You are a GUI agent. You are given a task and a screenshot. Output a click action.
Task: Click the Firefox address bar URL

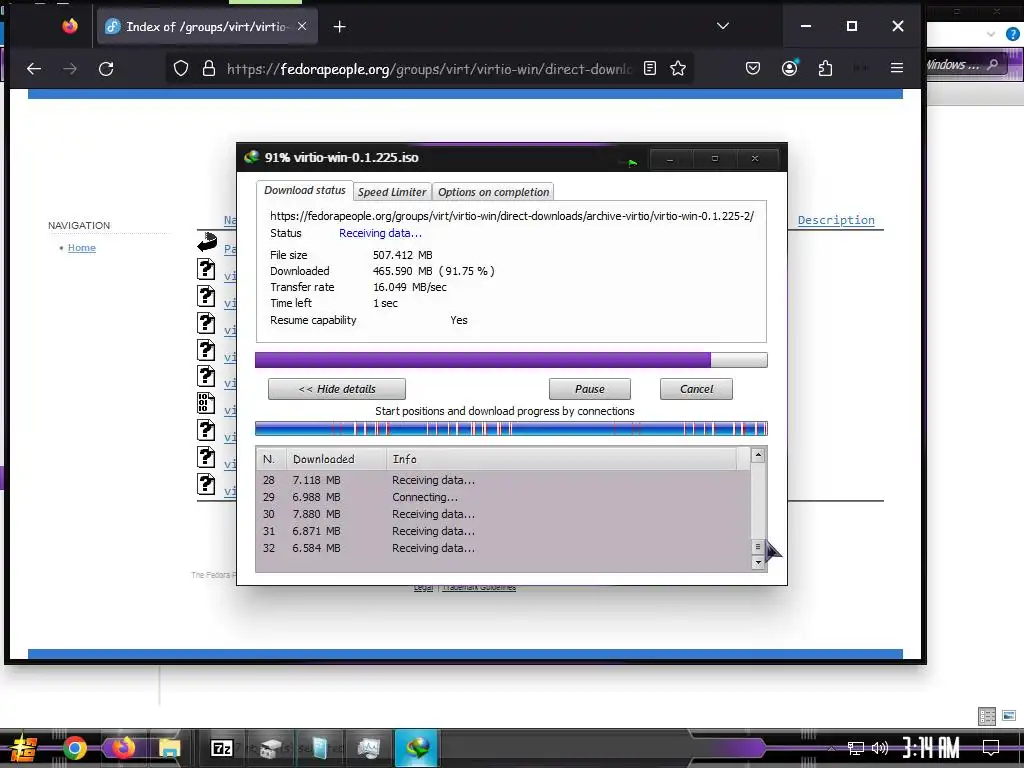[x=428, y=69]
